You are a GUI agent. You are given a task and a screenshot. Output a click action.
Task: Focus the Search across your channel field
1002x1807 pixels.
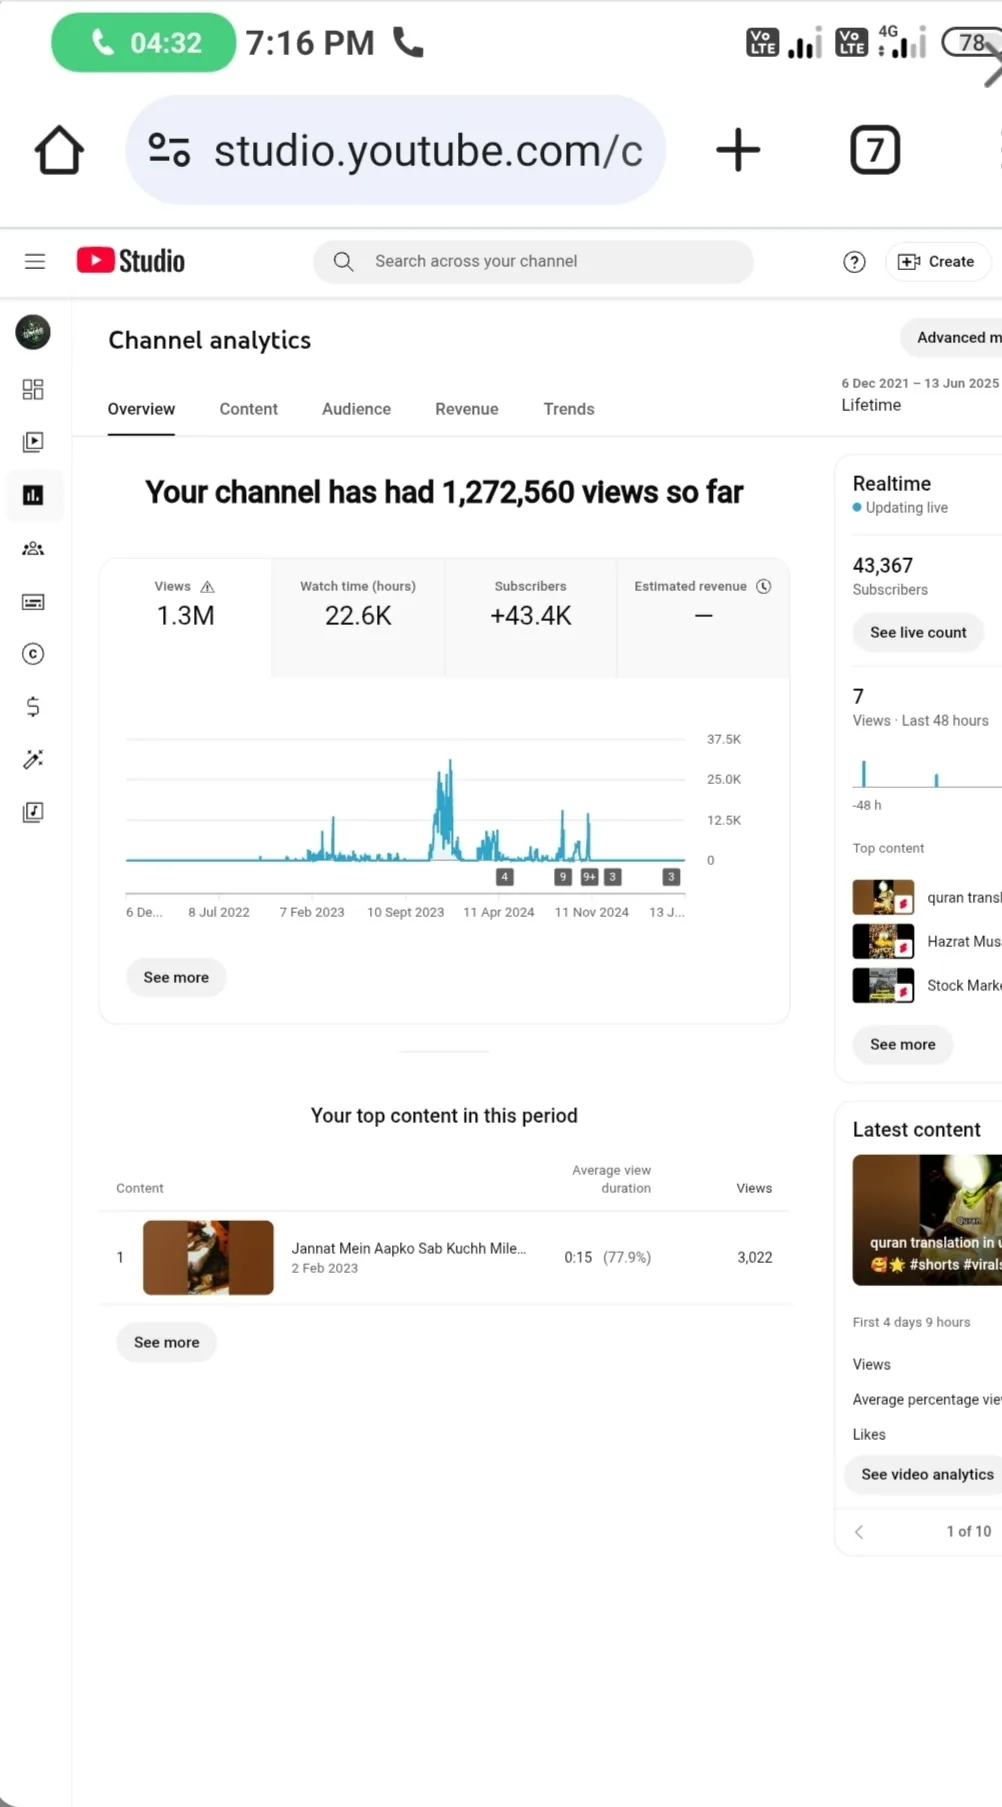point(533,261)
